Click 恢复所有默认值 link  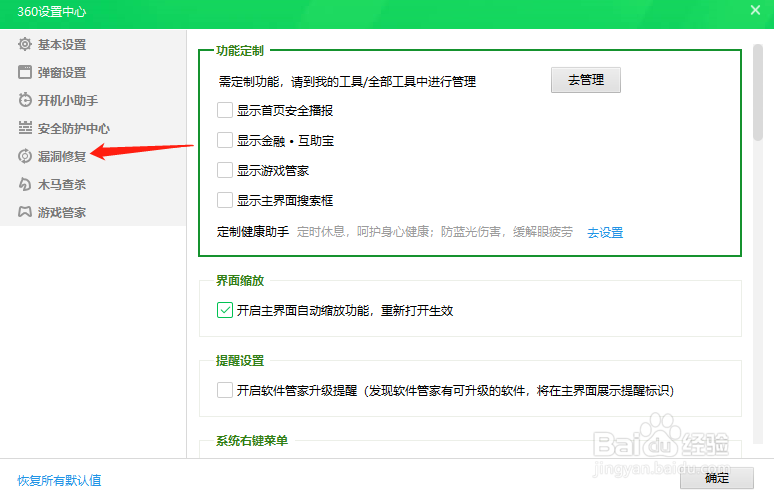click(x=59, y=480)
